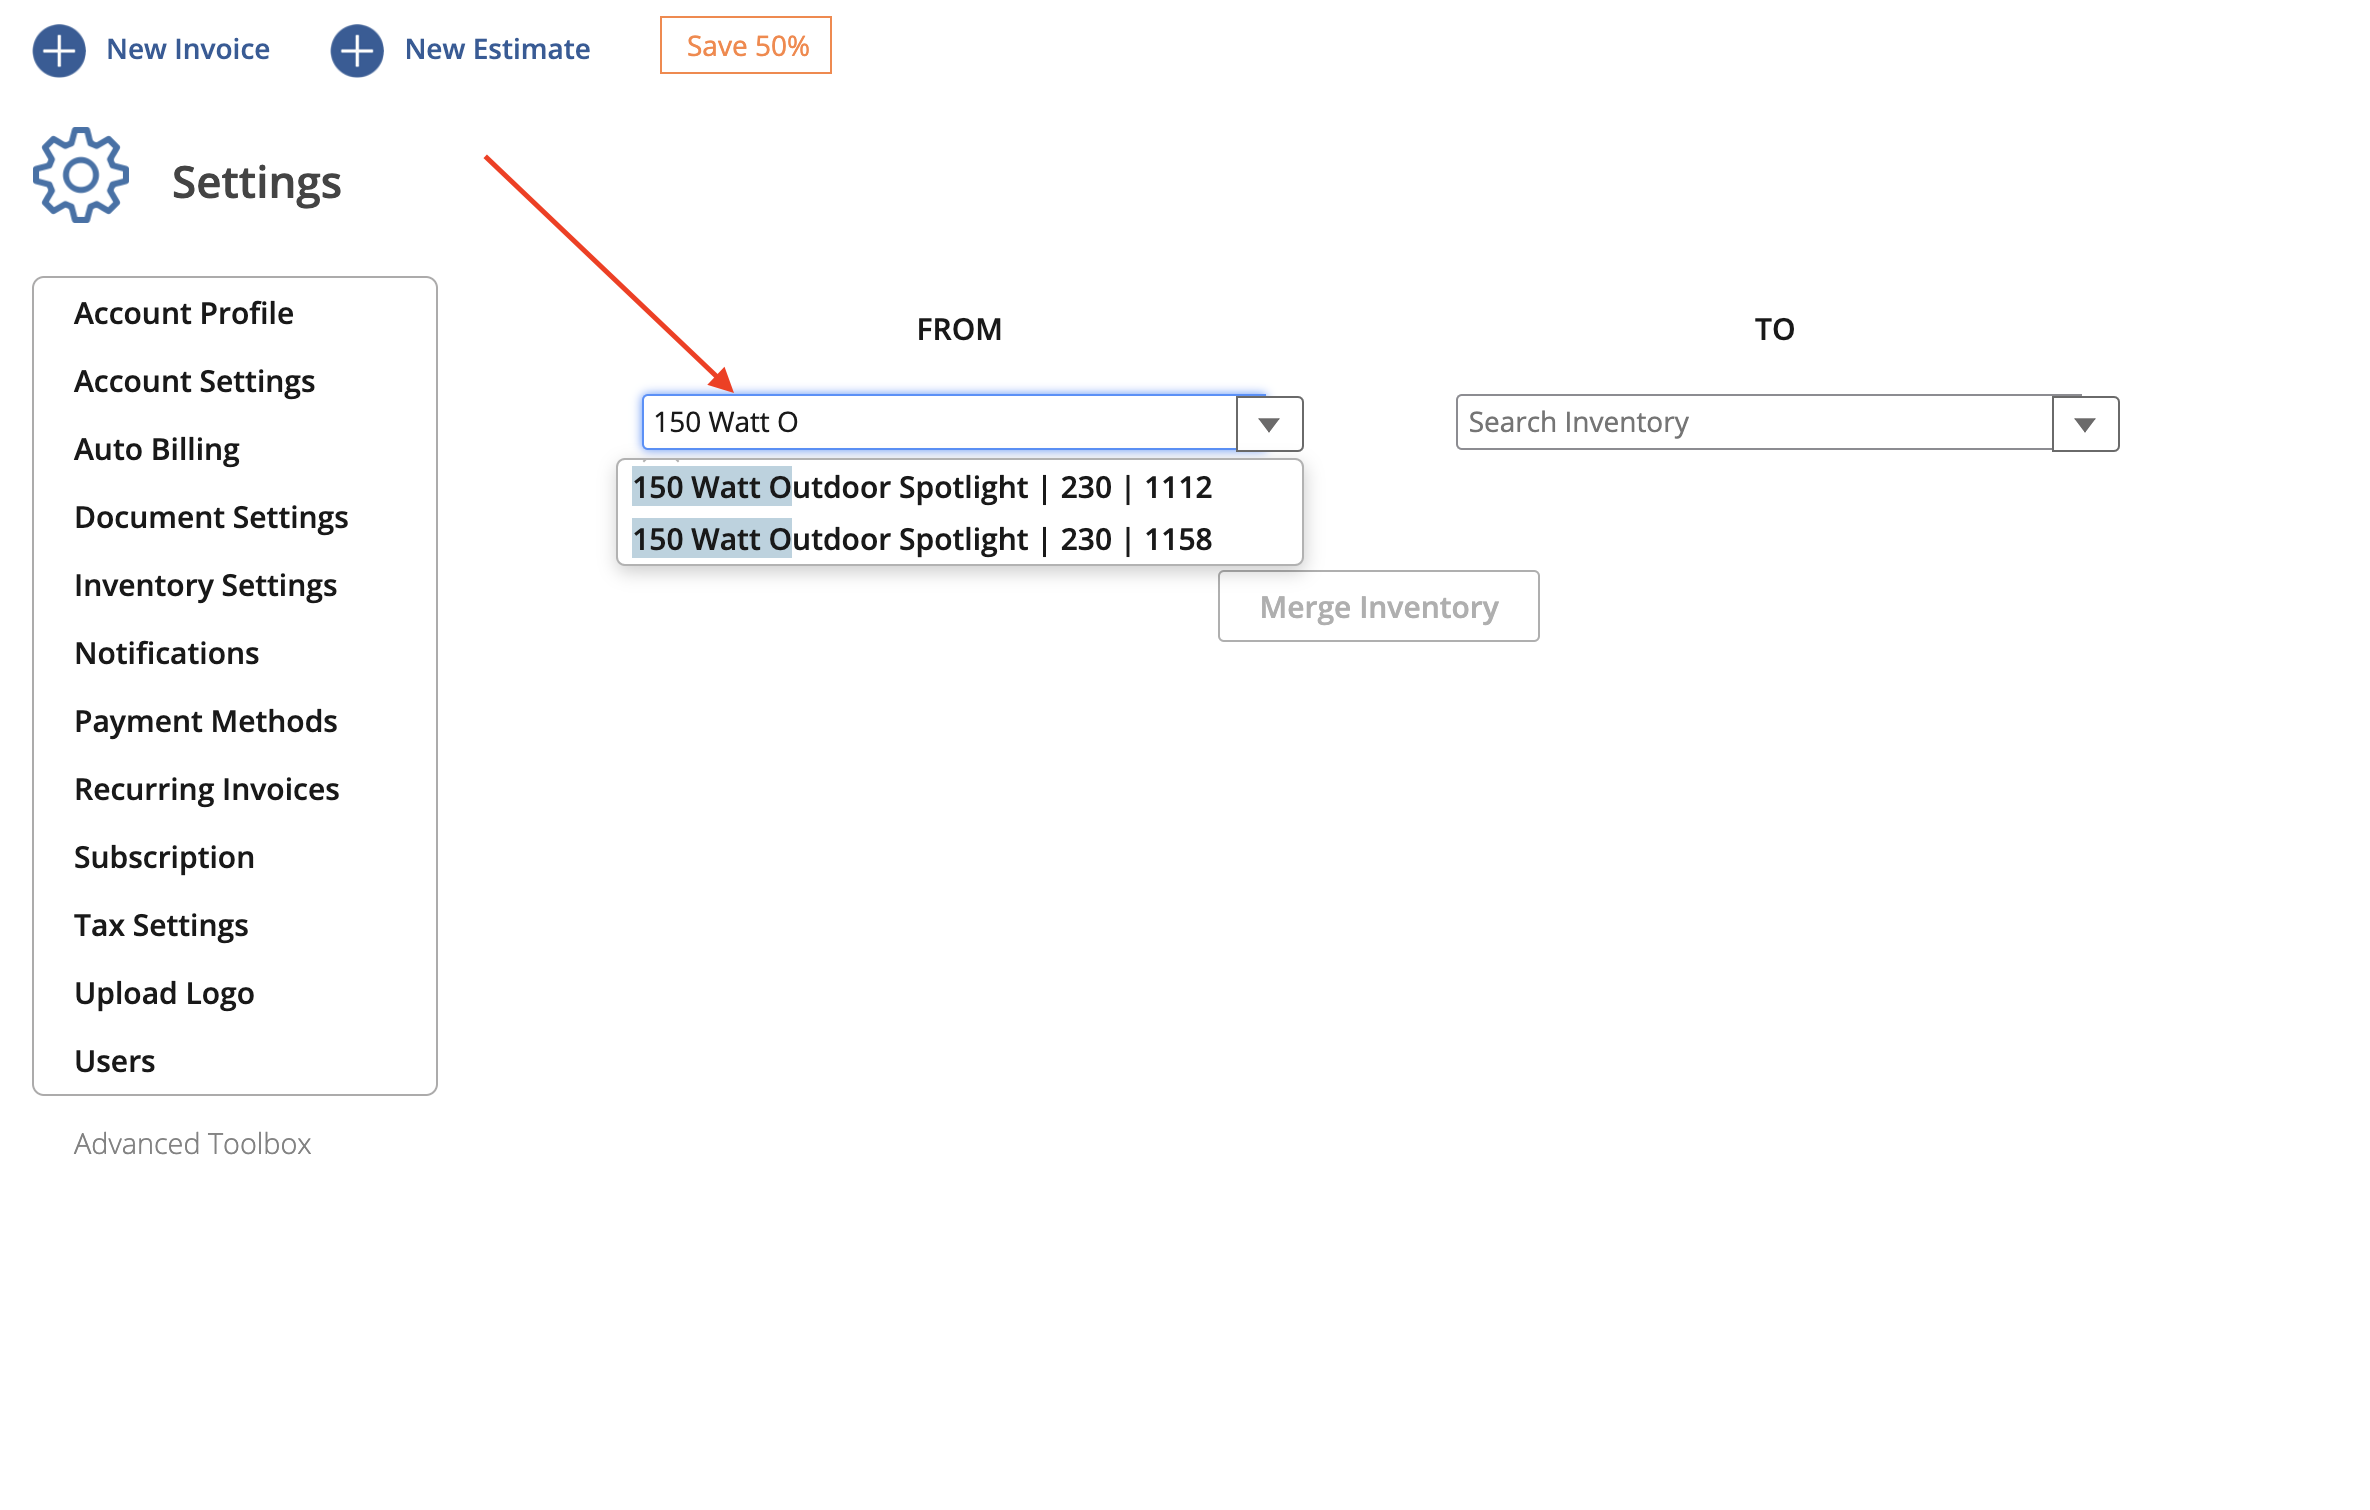
Task: Focus the TO Search Inventory field
Action: tap(1754, 422)
